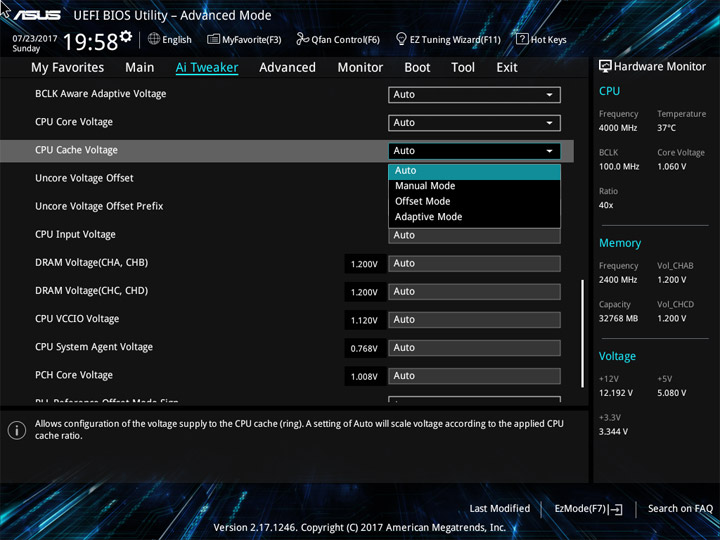
Task: Select BCLK Aware Adaptive Voltage label
Action: (x=101, y=94)
